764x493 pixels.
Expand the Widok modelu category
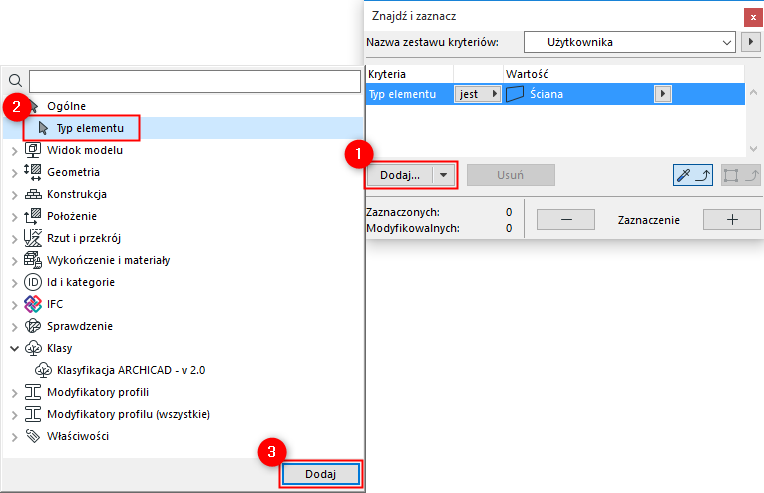(15, 151)
